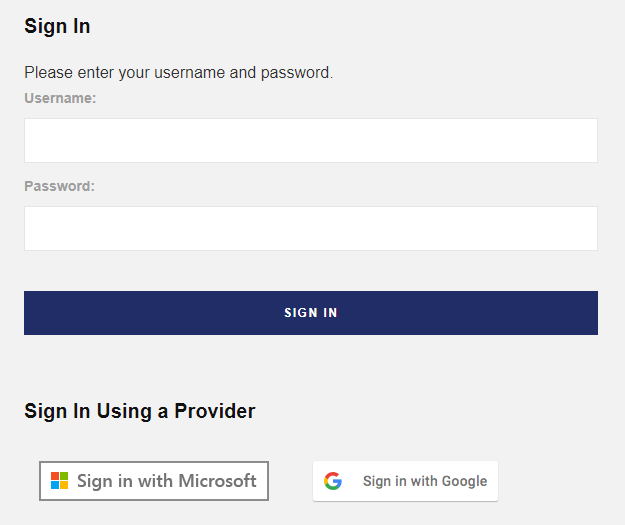The image size is (625, 525).
Task: Click the Microsoft logo icon
Action: click(59, 481)
